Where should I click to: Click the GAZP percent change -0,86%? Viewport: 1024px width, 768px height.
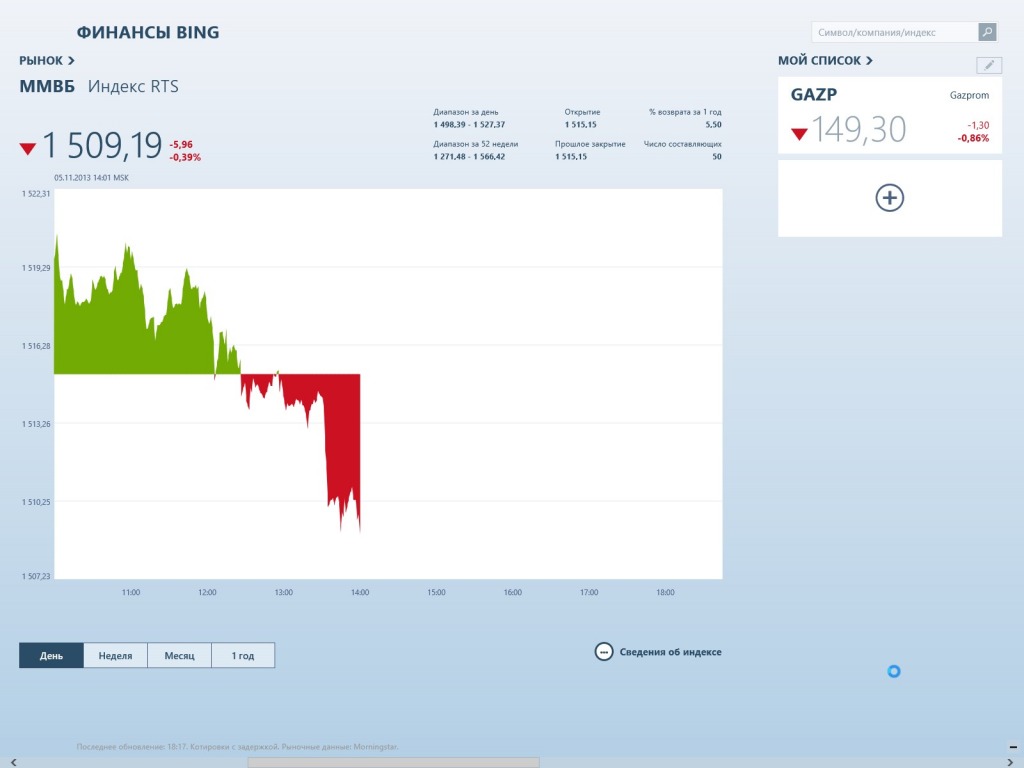(973, 138)
